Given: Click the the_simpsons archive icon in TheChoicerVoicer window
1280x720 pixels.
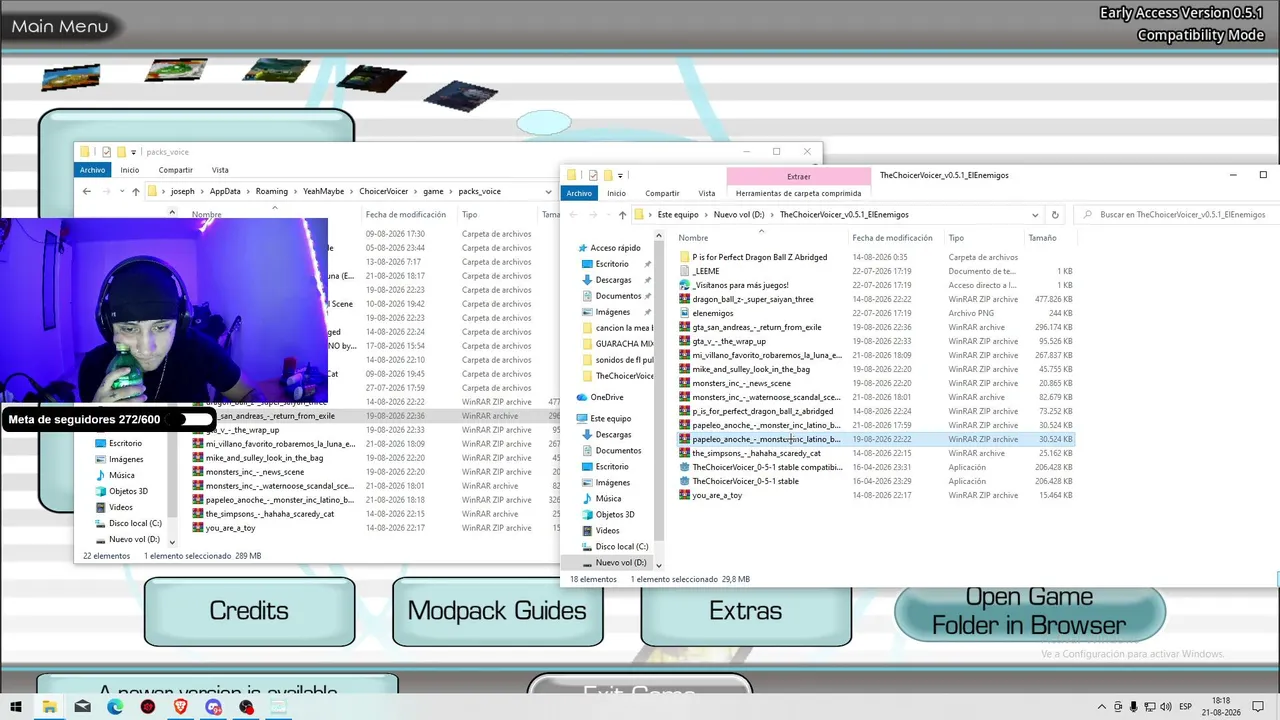Looking at the screenshot, I should 684,453.
